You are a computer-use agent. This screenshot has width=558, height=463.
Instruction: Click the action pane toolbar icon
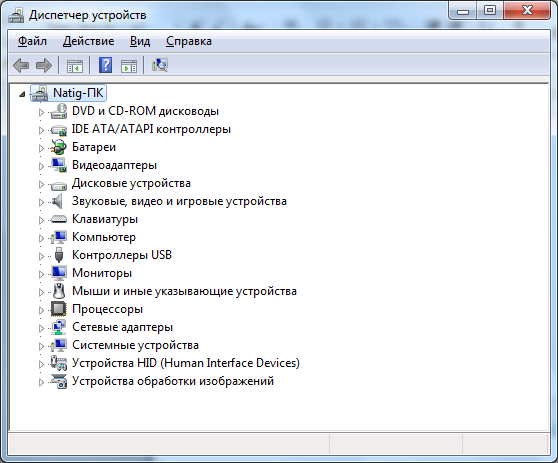(x=129, y=66)
